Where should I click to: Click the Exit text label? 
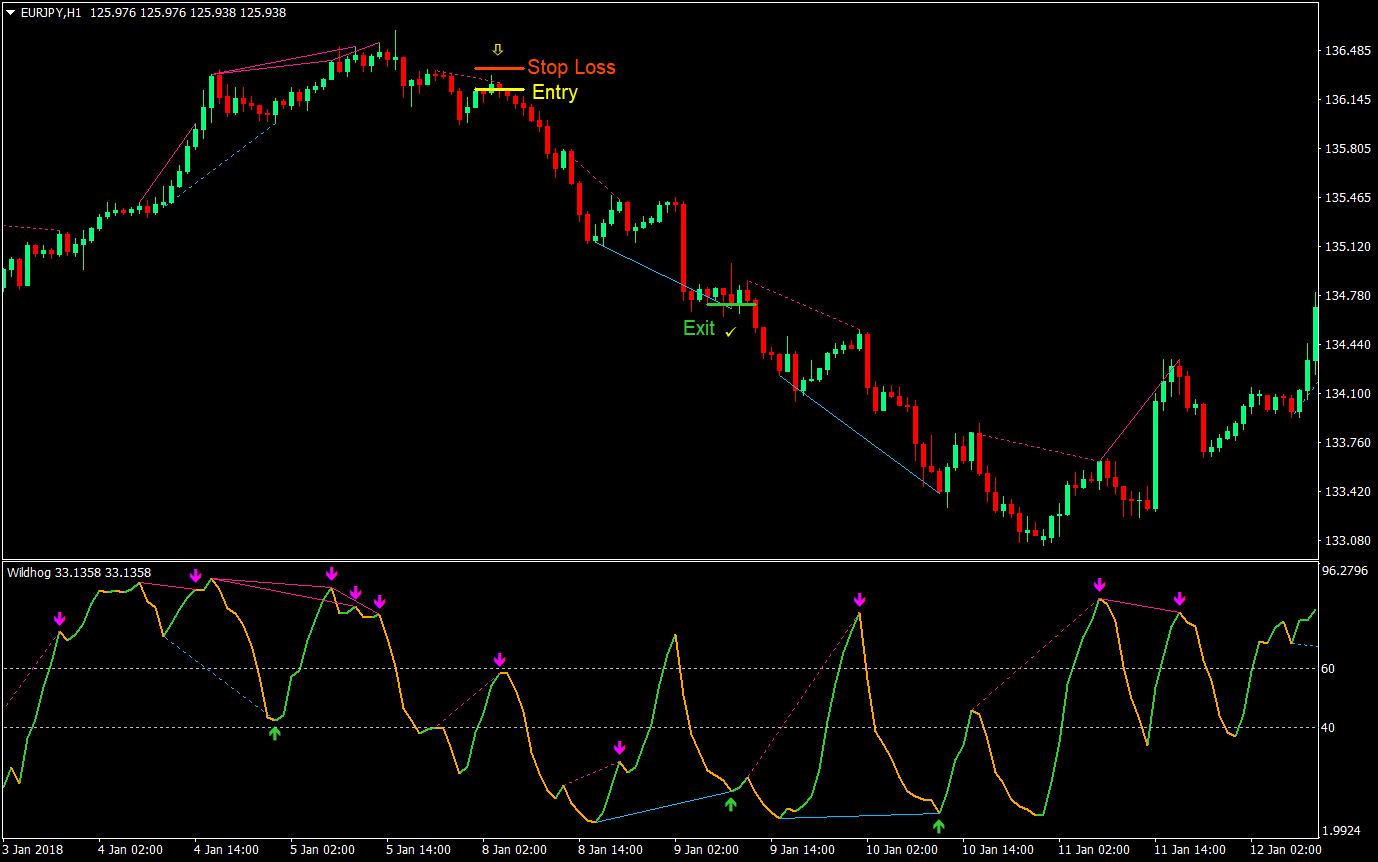point(698,329)
